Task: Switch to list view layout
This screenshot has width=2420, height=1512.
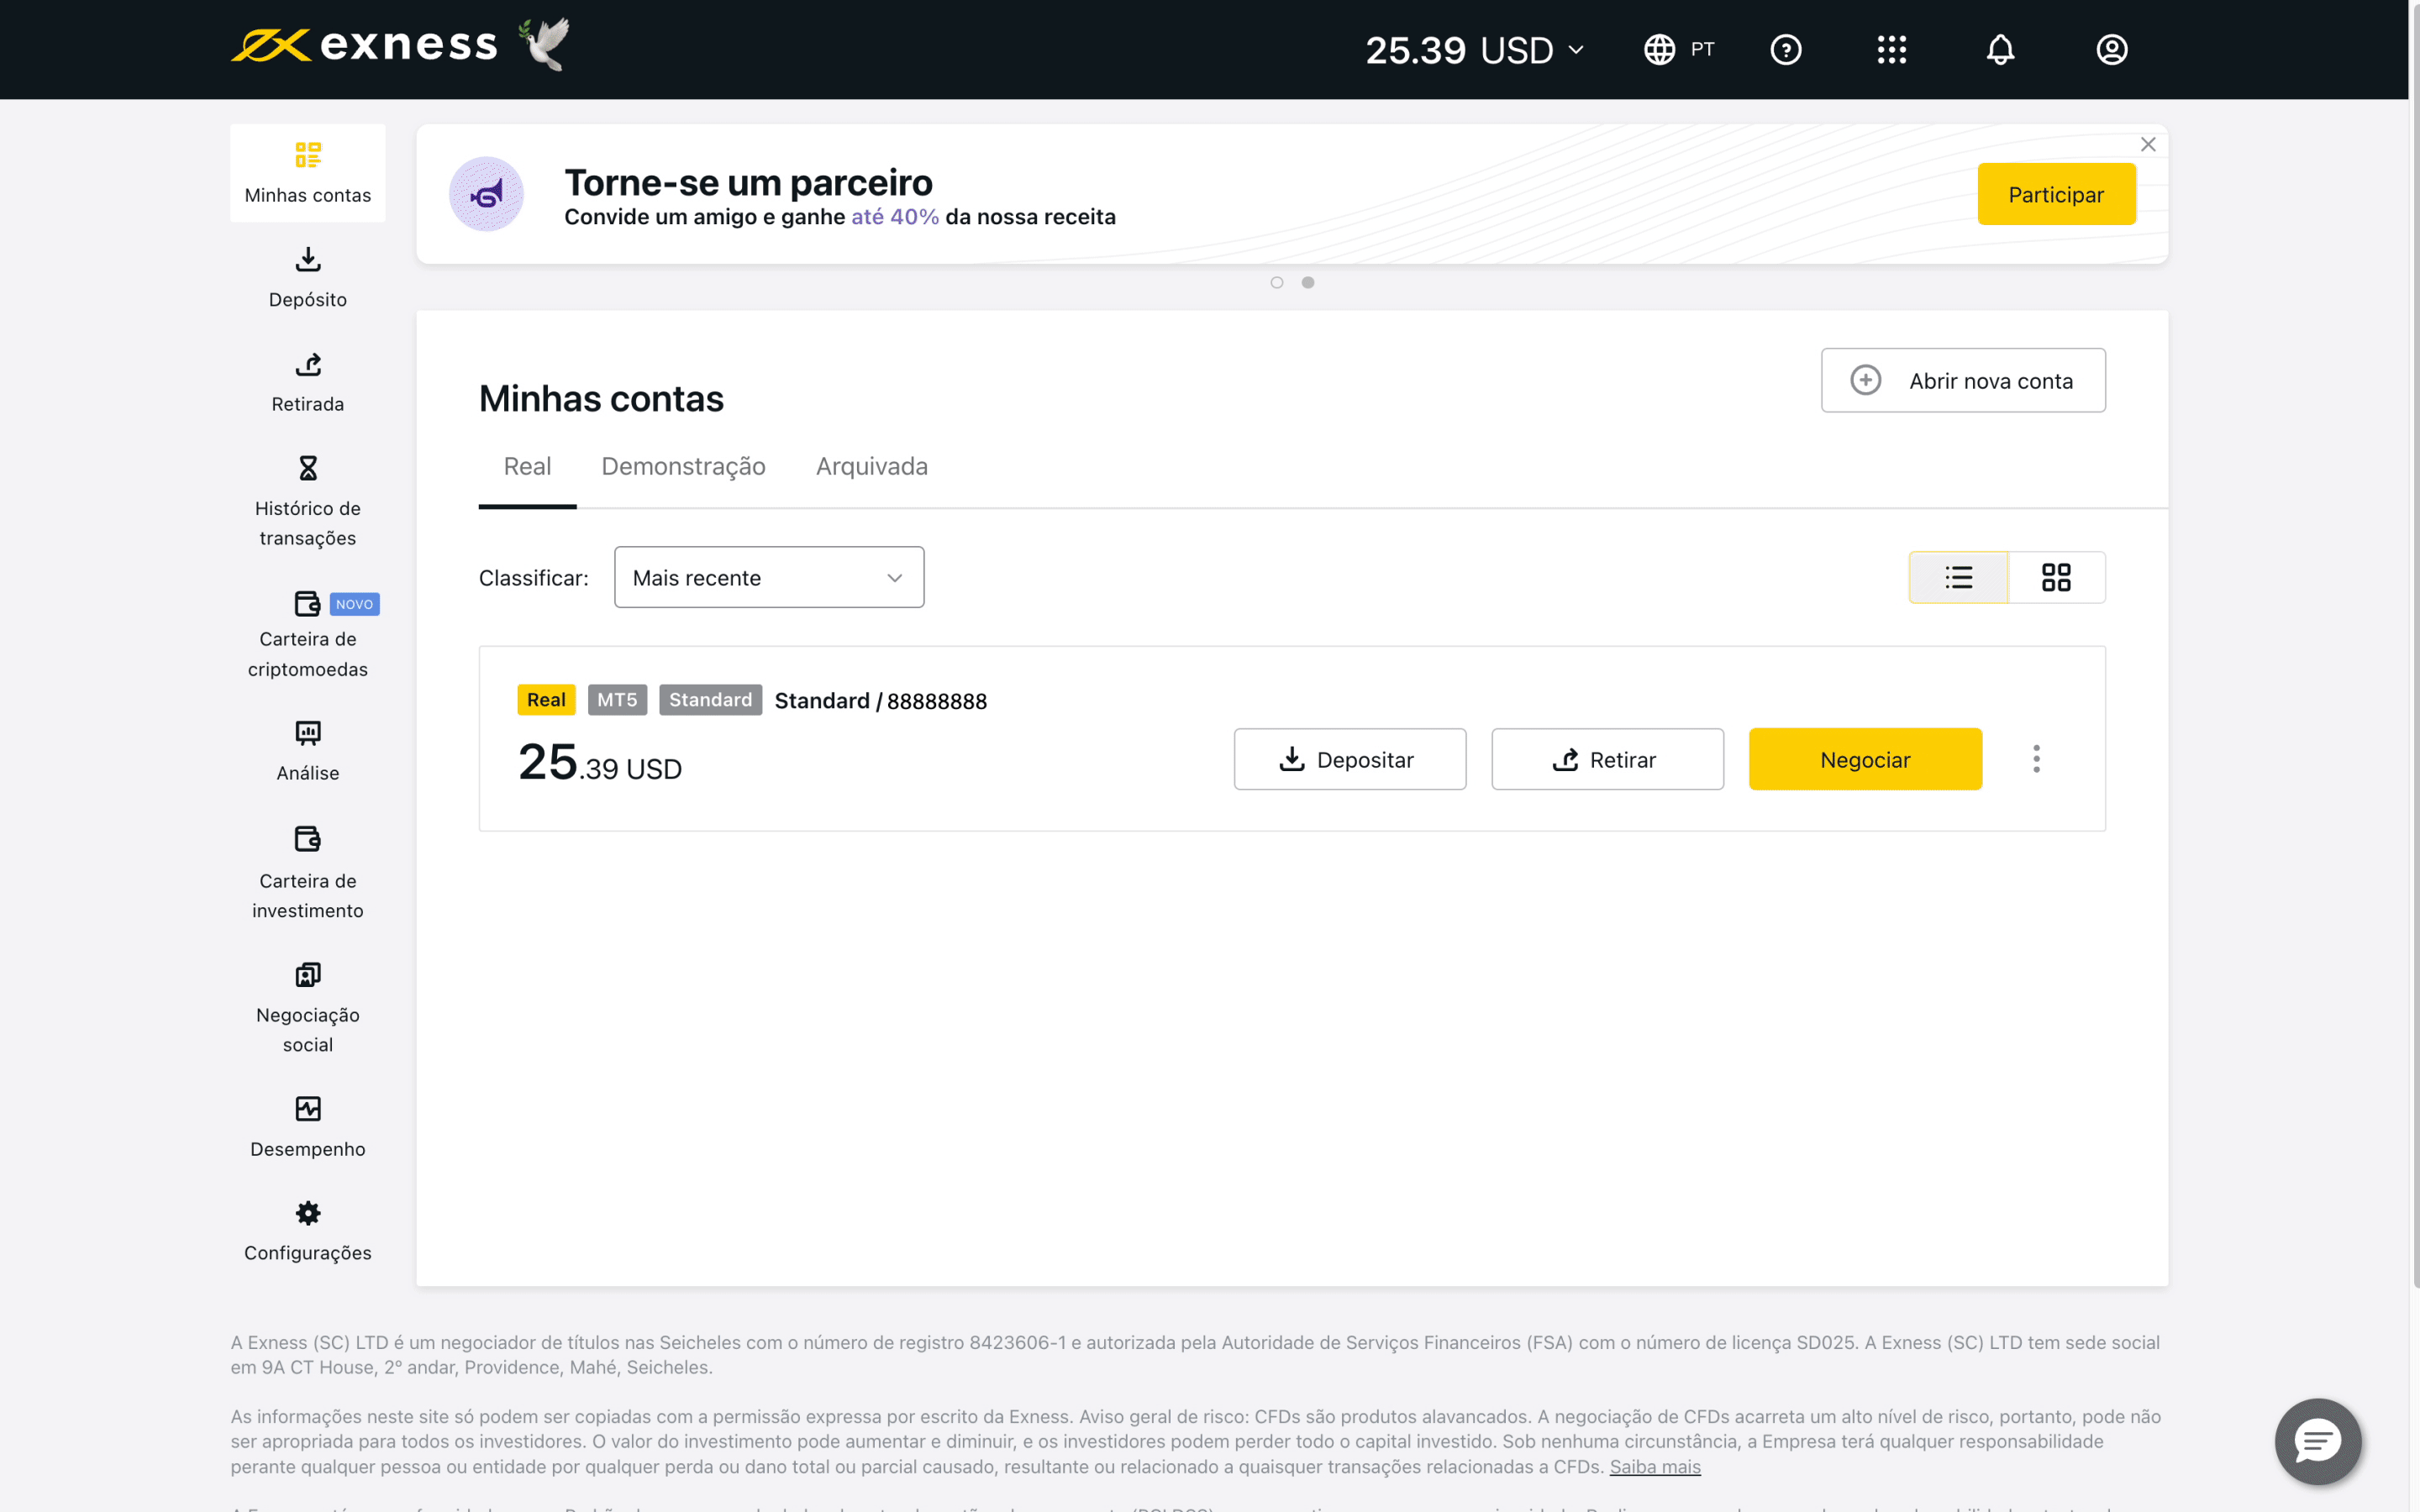Action: pyautogui.click(x=1958, y=577)
